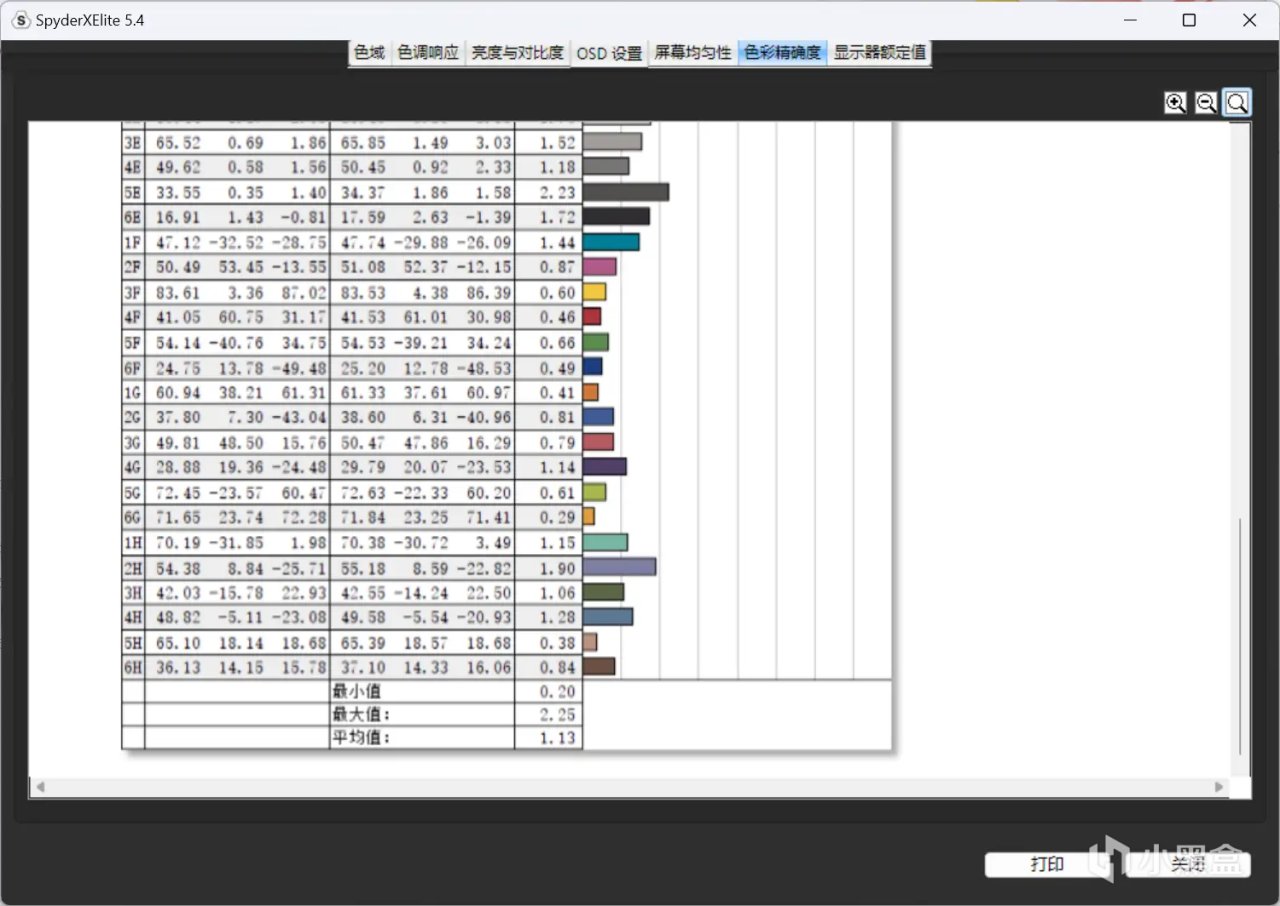Click the dark blue color bar for row 6F
The height and width of the screenshot is (906, 1280).
pyautogui.click(x=593, y=367)
